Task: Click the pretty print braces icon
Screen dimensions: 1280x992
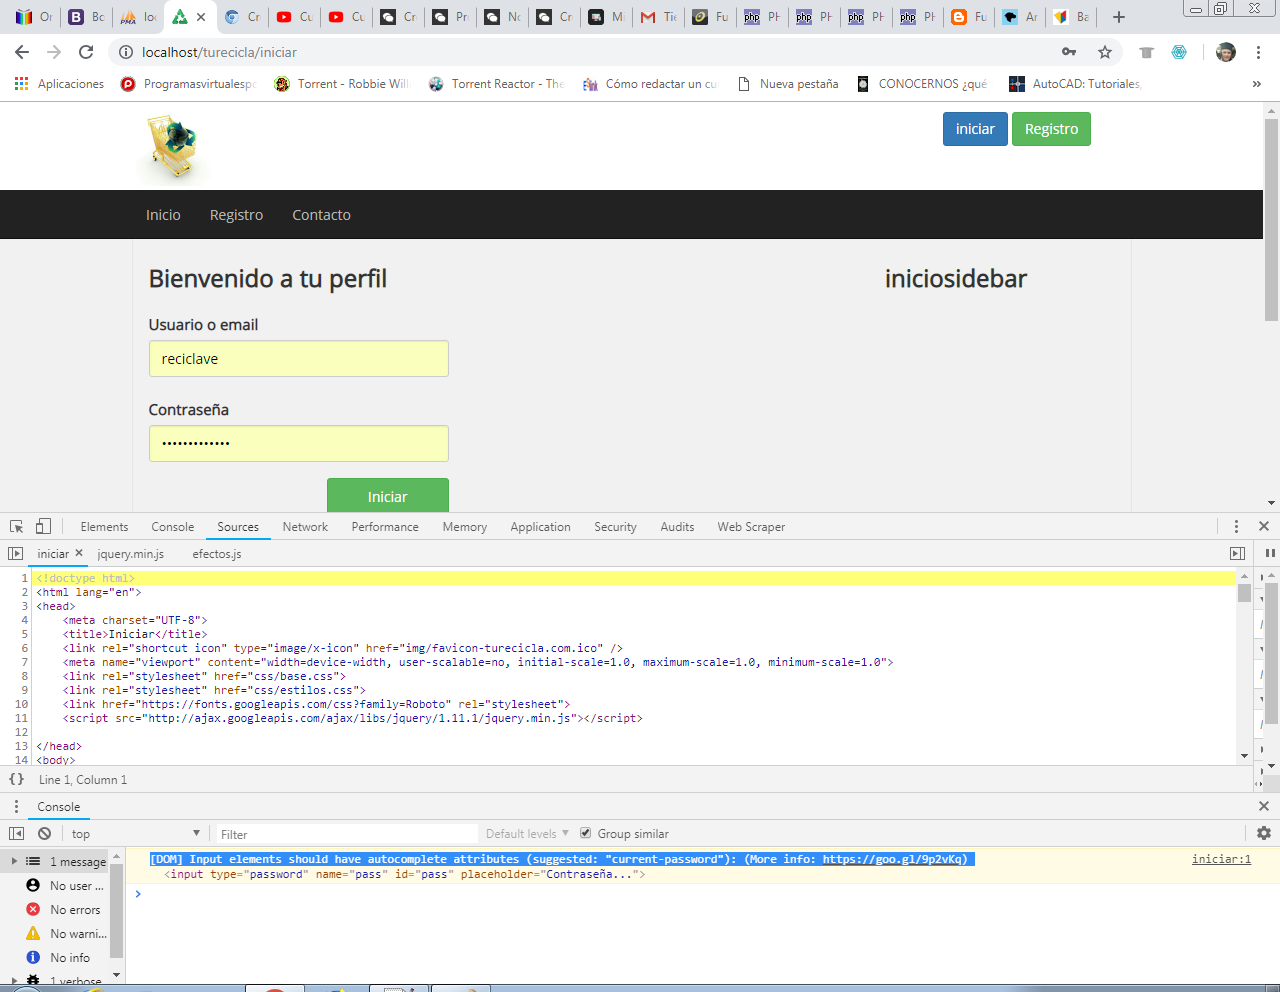Action: click(x=16, y=779)
